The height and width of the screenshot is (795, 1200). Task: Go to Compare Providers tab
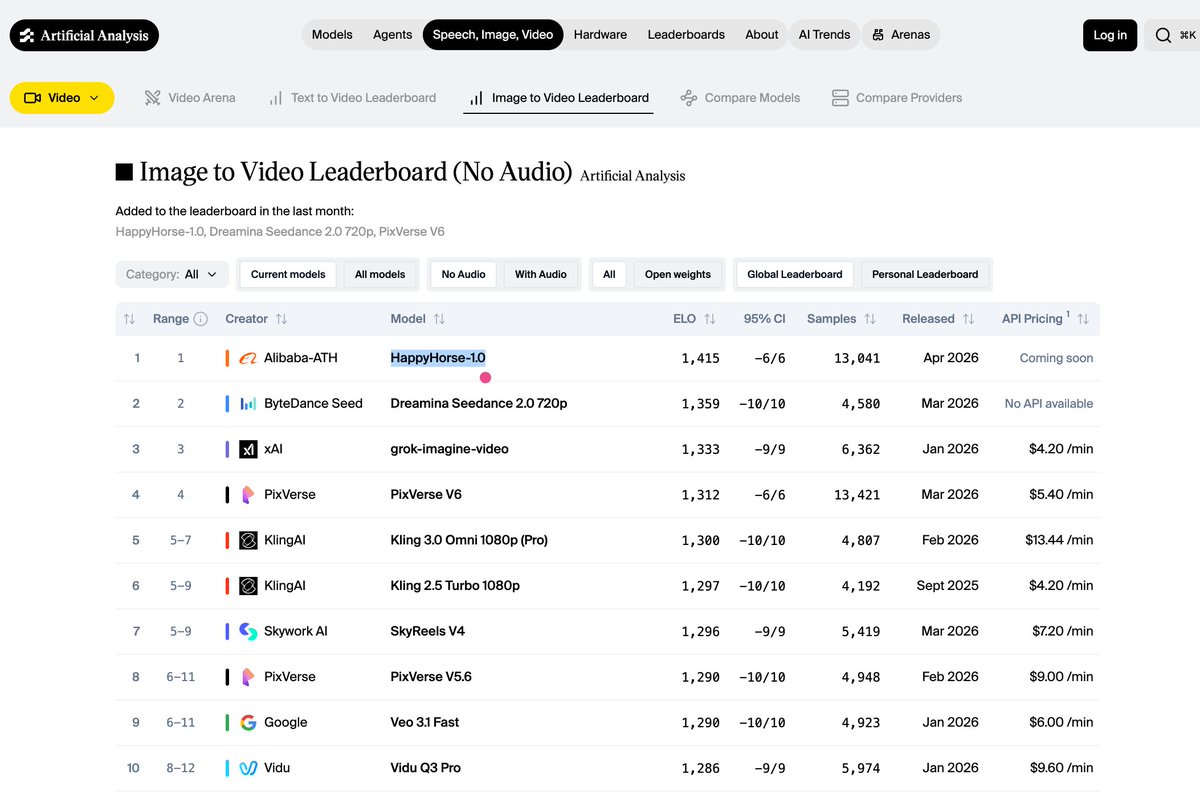(x=897, y=98)
